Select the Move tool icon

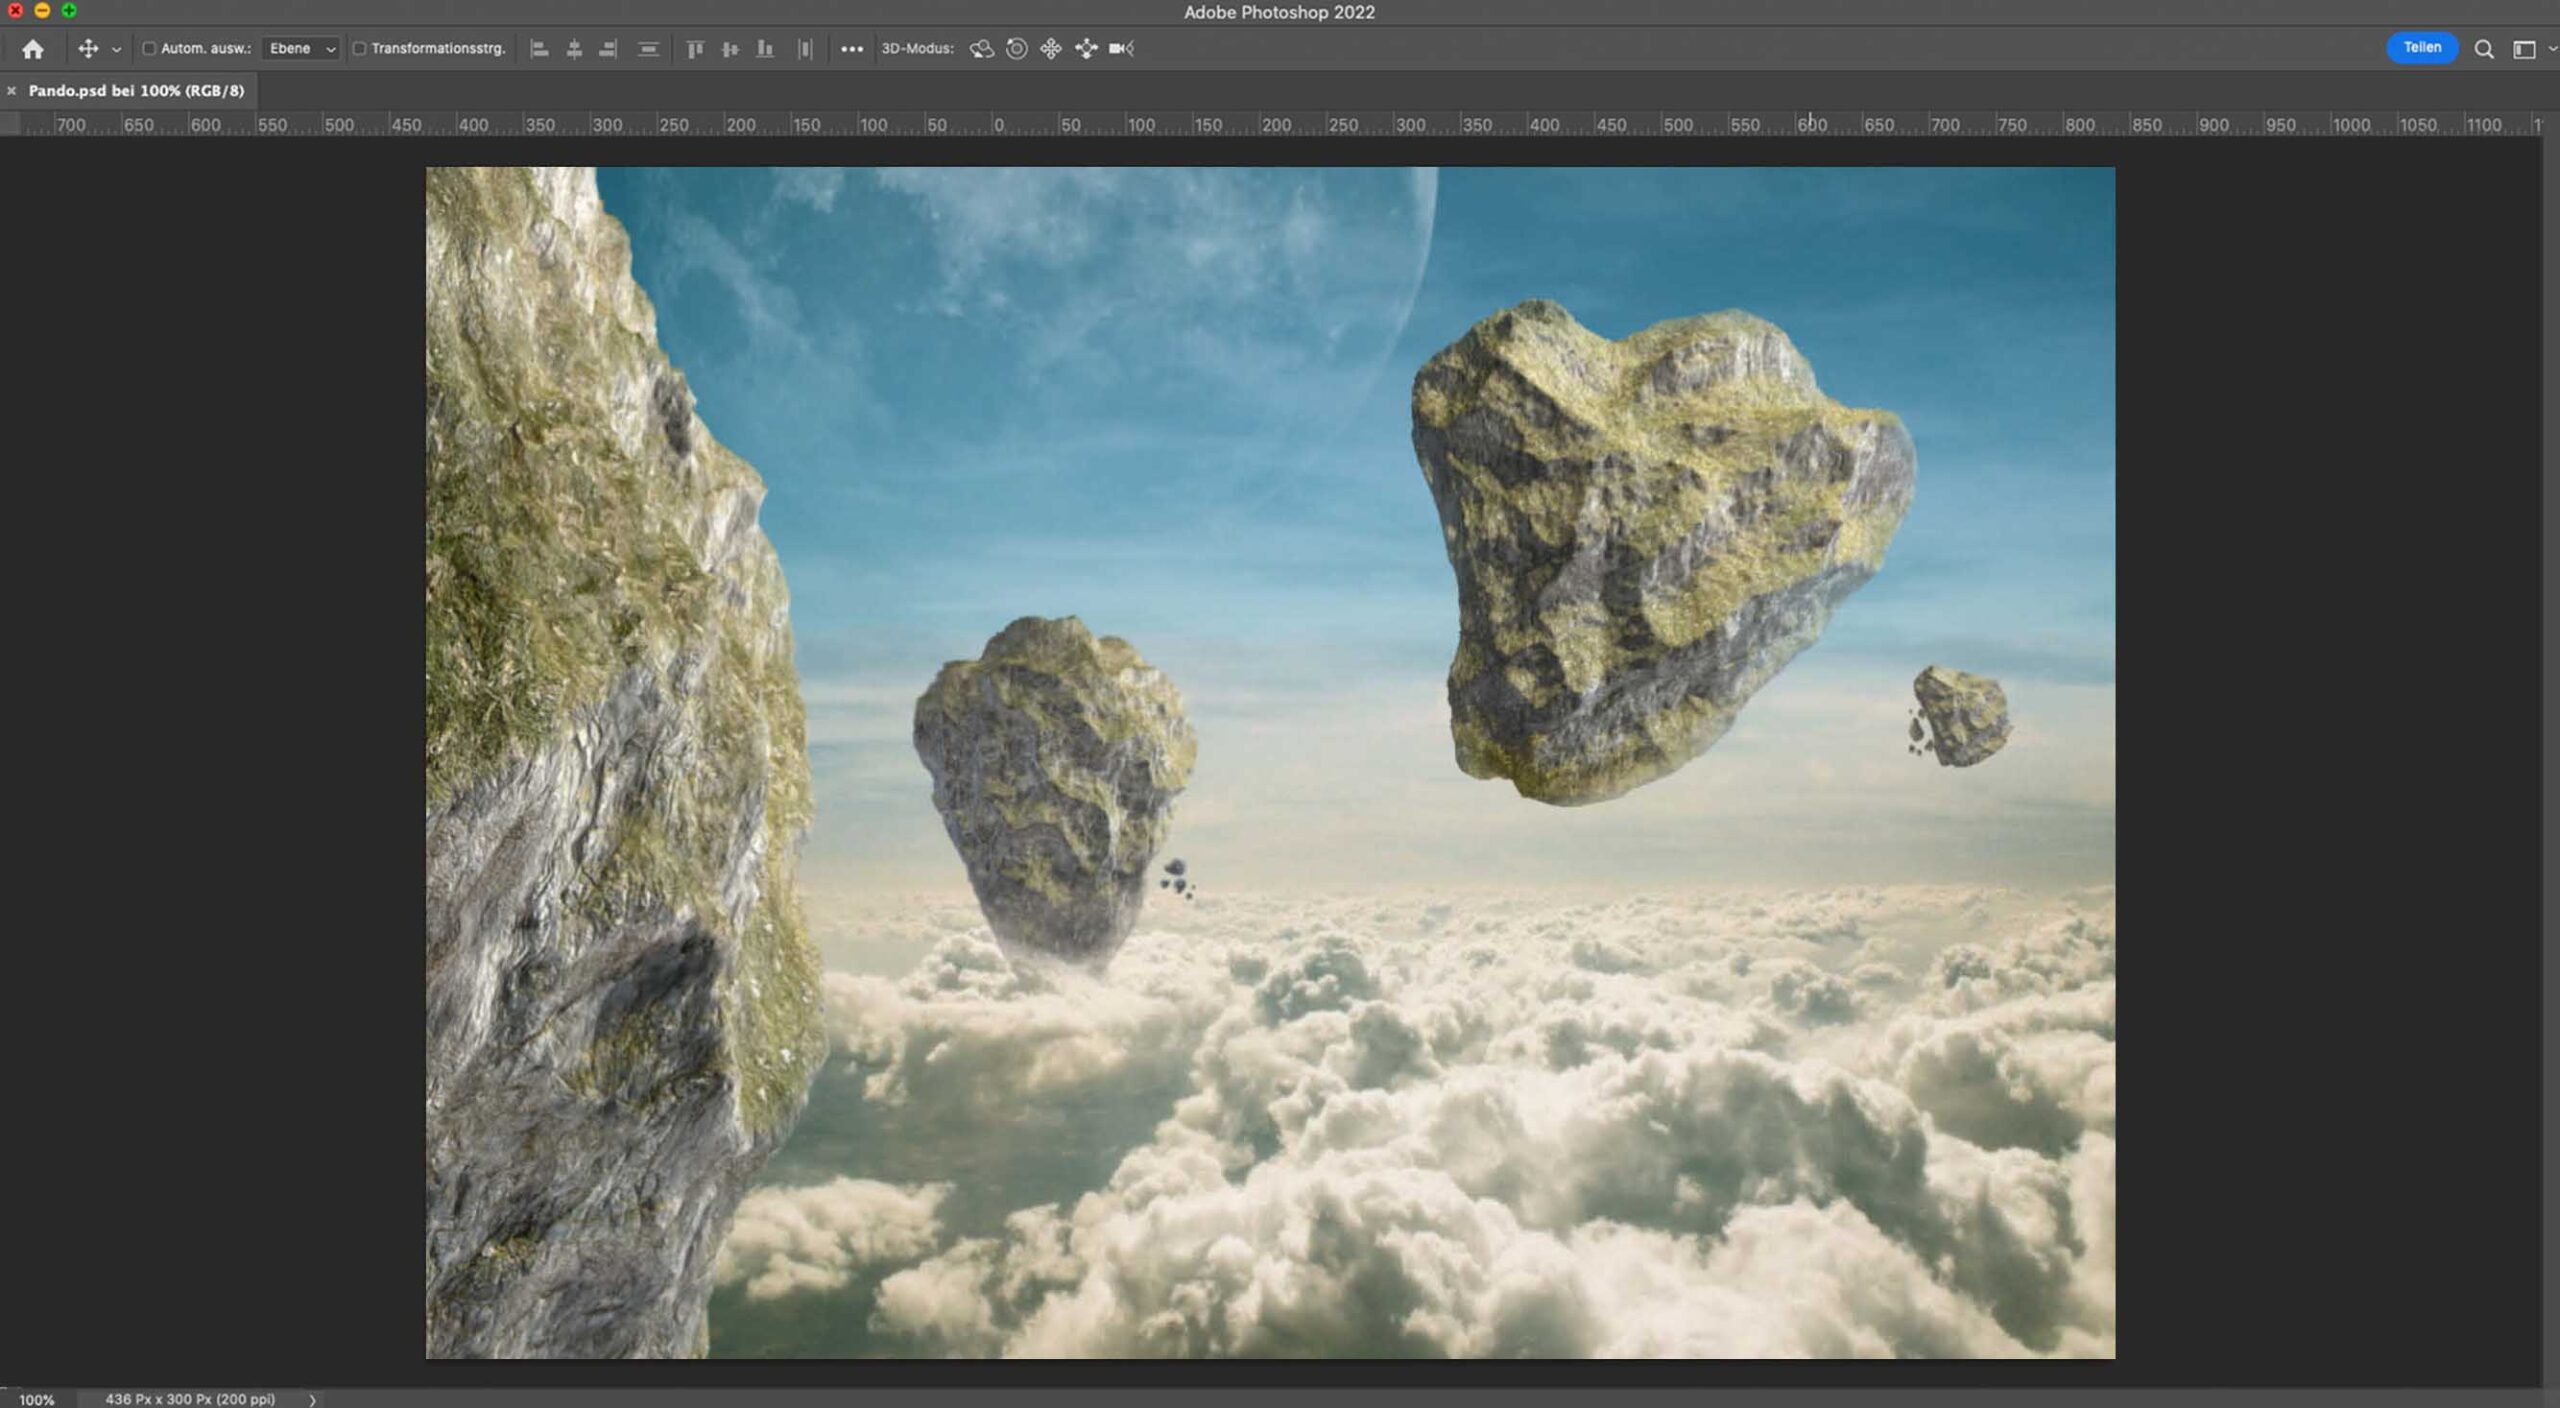pos(88,48)
